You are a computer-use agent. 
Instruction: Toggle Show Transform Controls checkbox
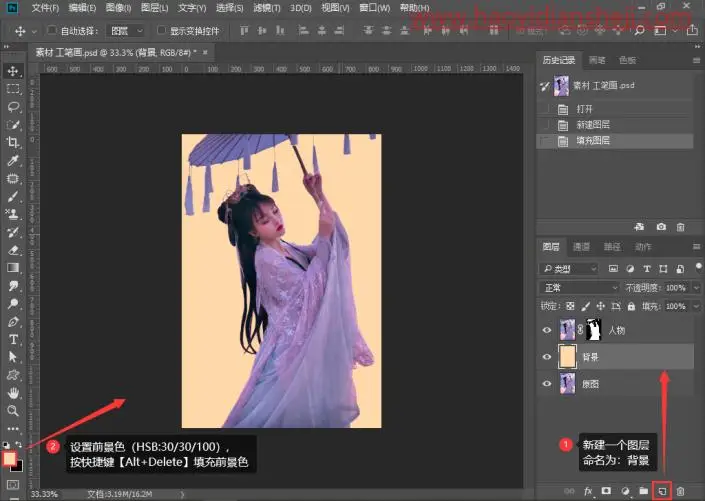point(161,30)
